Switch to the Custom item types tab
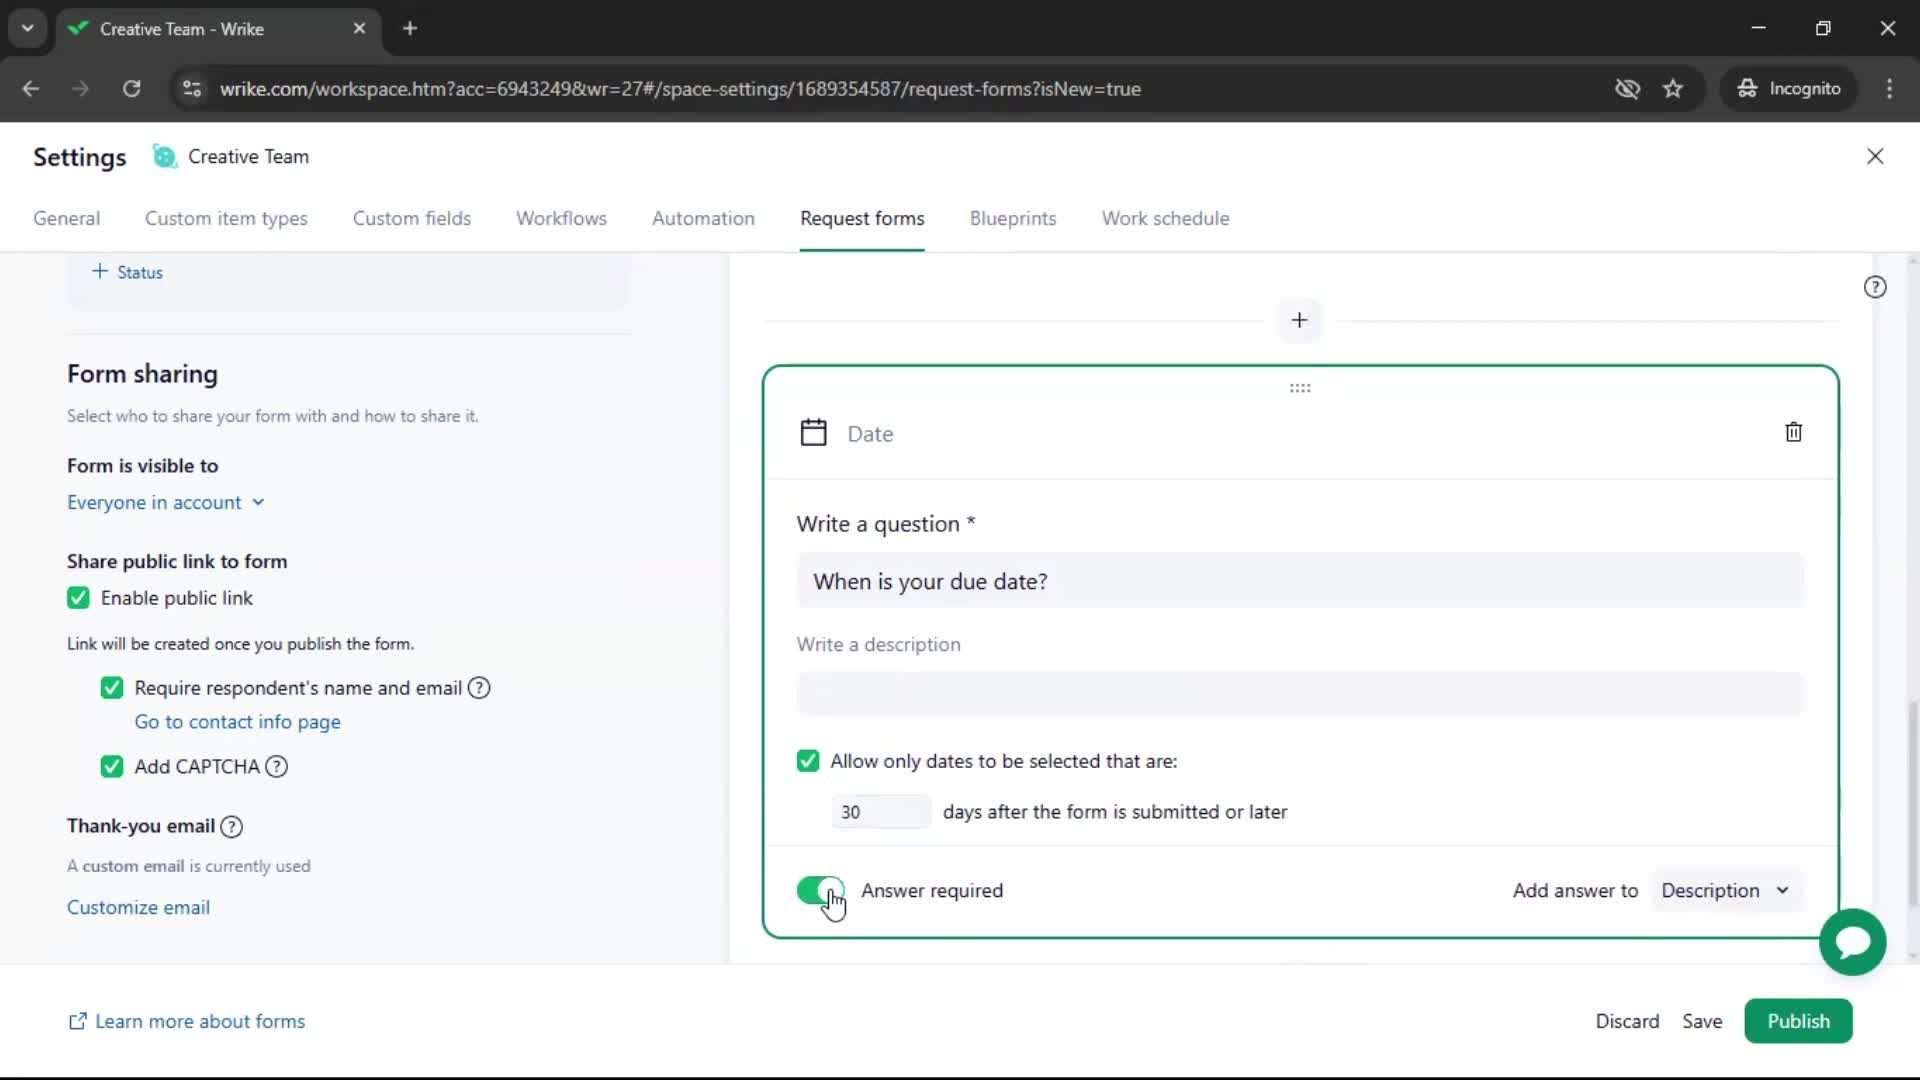Screen dimensions: 1920x1080 (226, 218)
